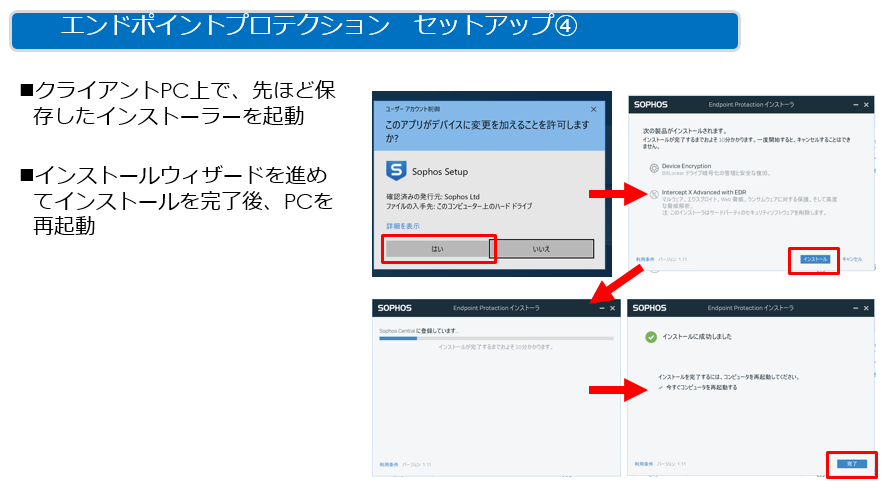Image resolution: width=890 pixels, height=491 pixels.
Task: Open the 詳細を表示 link
Action: pyautogui.click(x=403, y=226)
